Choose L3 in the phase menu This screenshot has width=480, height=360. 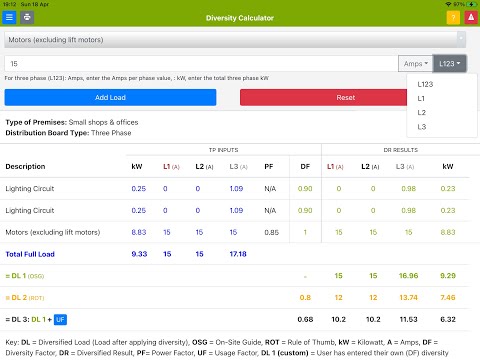[x=422, y=127]
